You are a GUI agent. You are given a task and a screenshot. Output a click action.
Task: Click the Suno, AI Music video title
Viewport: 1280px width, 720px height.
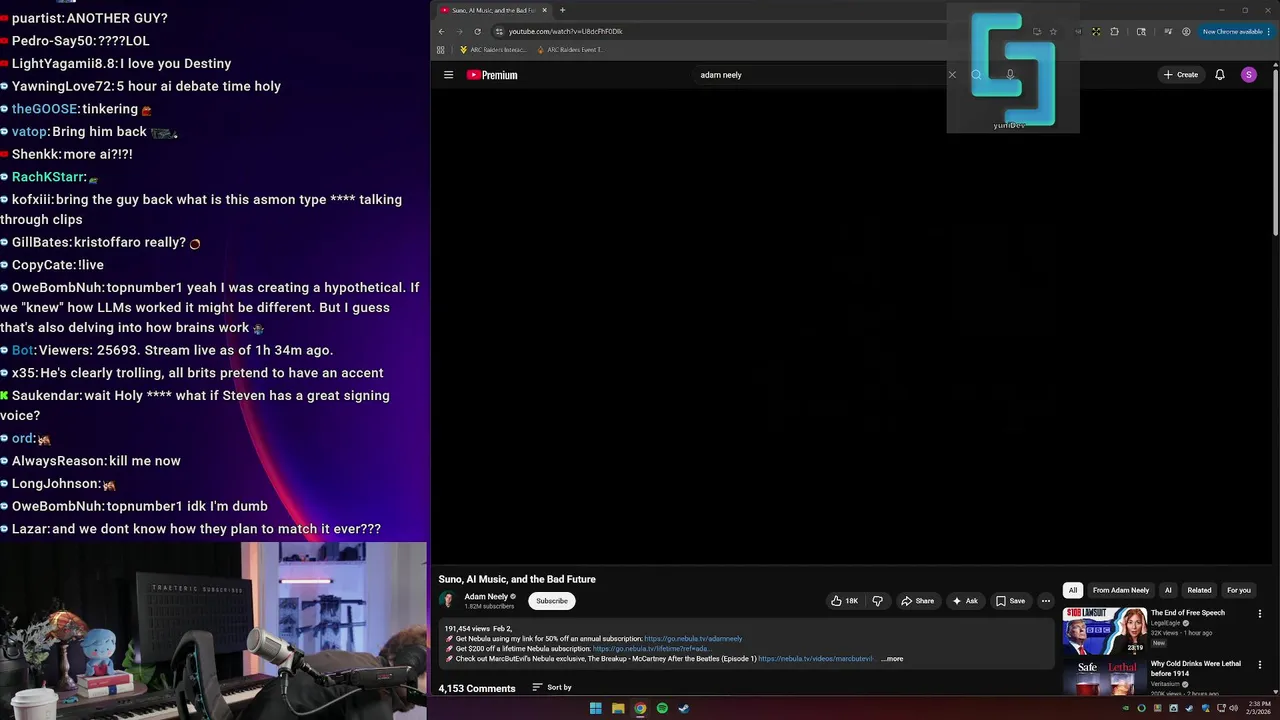point(517,579)
